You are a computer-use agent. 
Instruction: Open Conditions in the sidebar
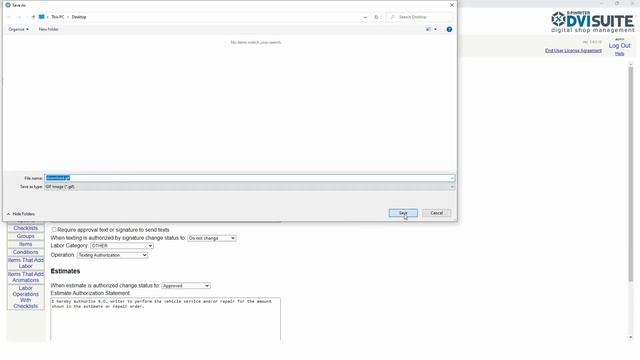[25, 252]
